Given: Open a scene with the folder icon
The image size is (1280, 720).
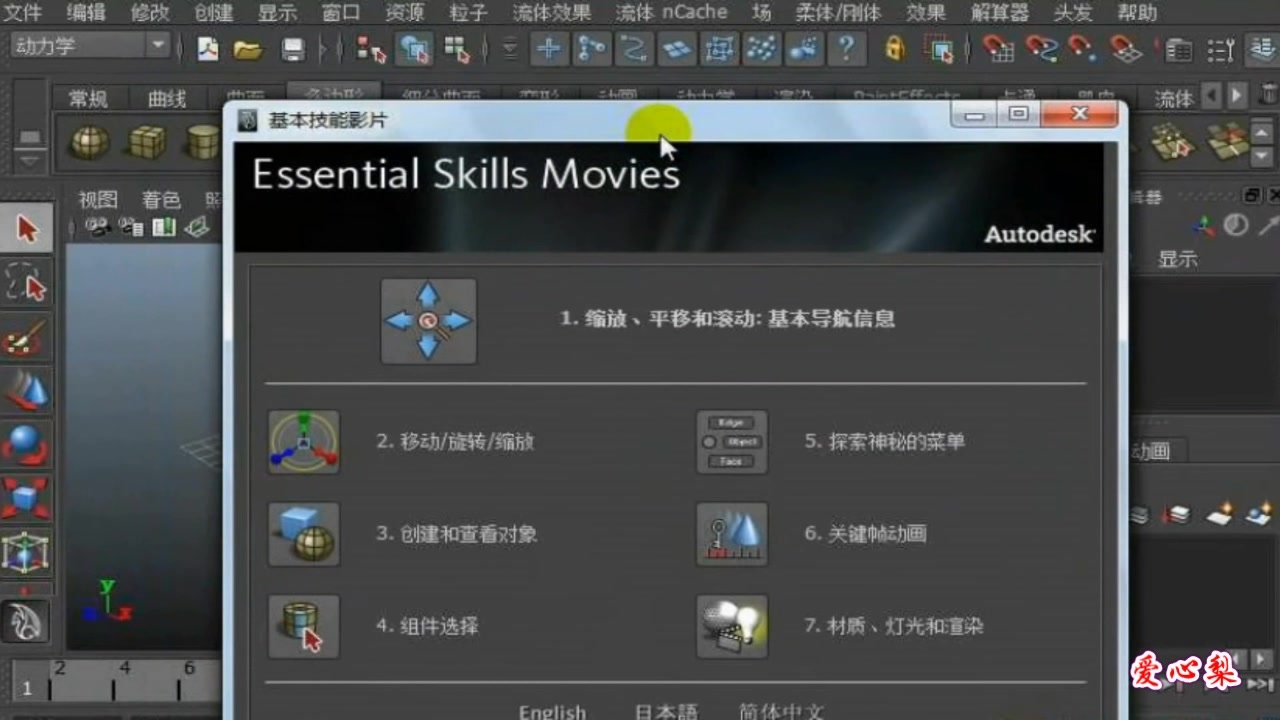Looking at the screenshot, I should 248,49.
